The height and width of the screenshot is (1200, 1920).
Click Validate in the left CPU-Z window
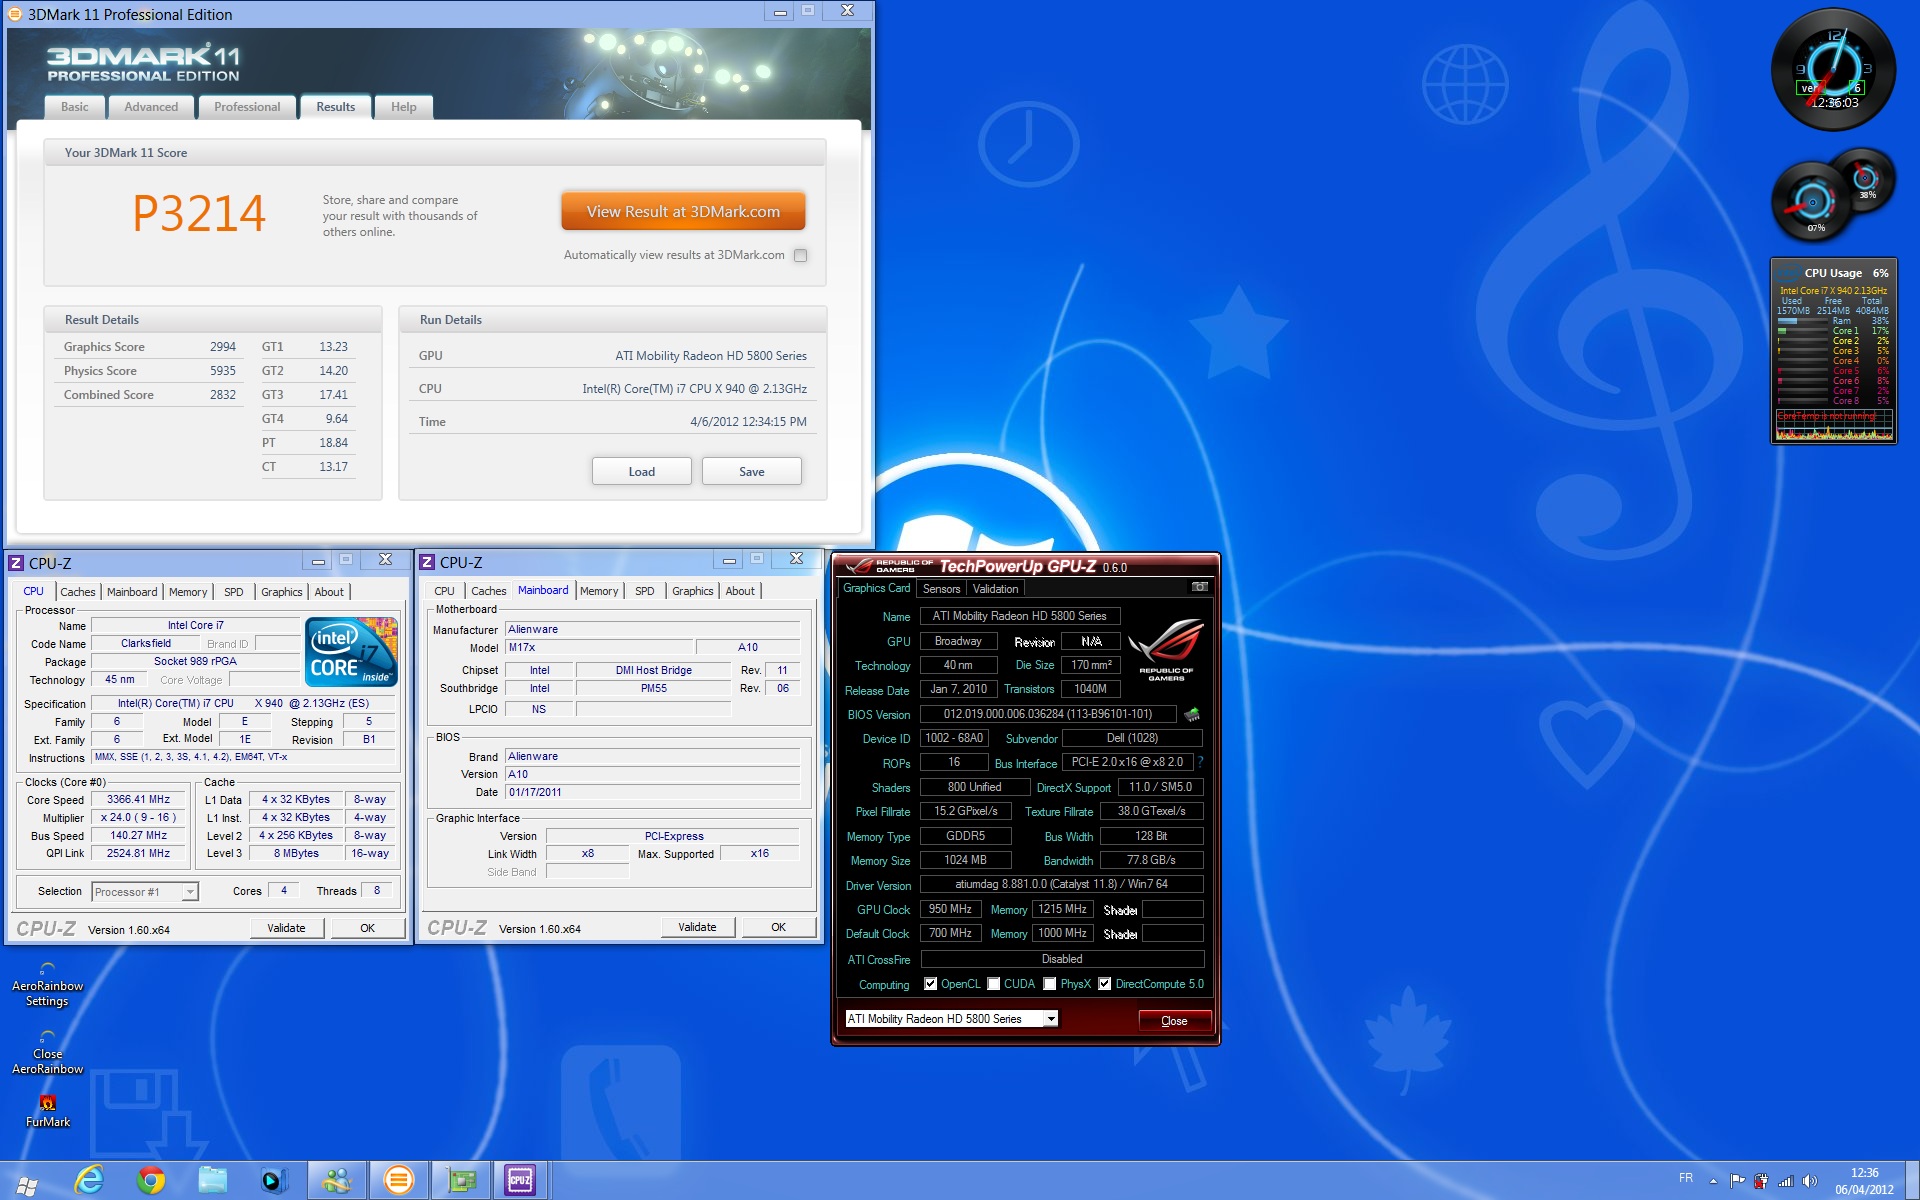pyautogui.click(x=286, y=928)
